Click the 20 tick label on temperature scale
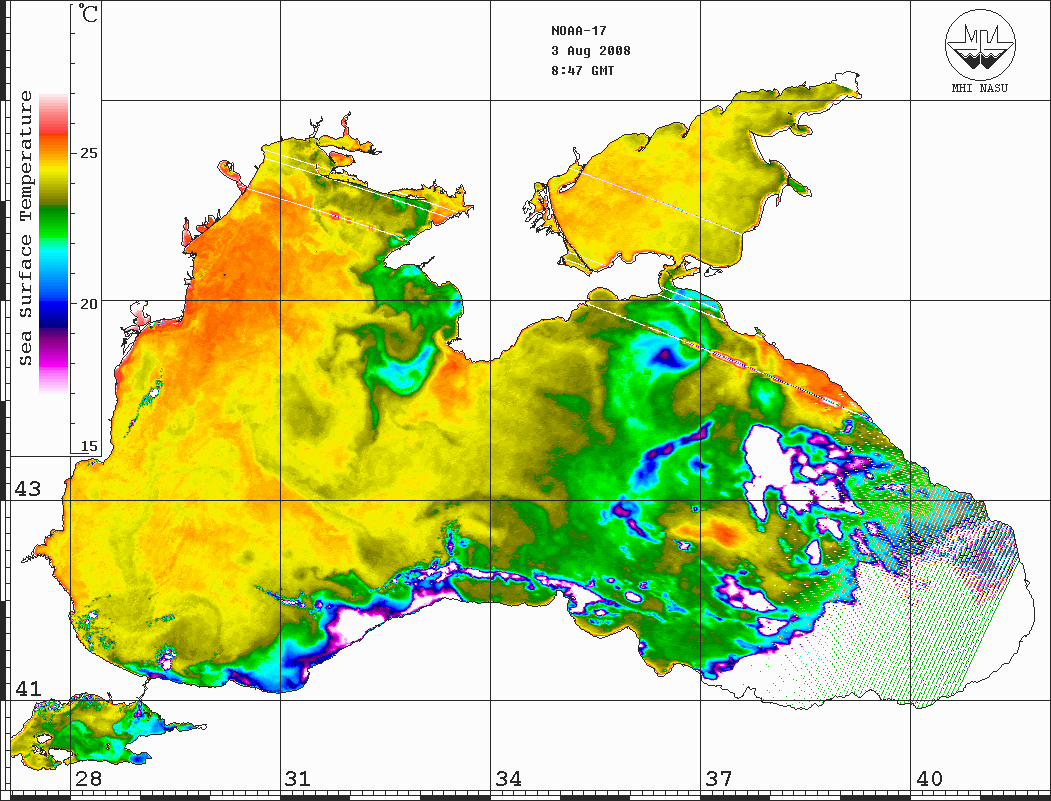 [88, 304]
